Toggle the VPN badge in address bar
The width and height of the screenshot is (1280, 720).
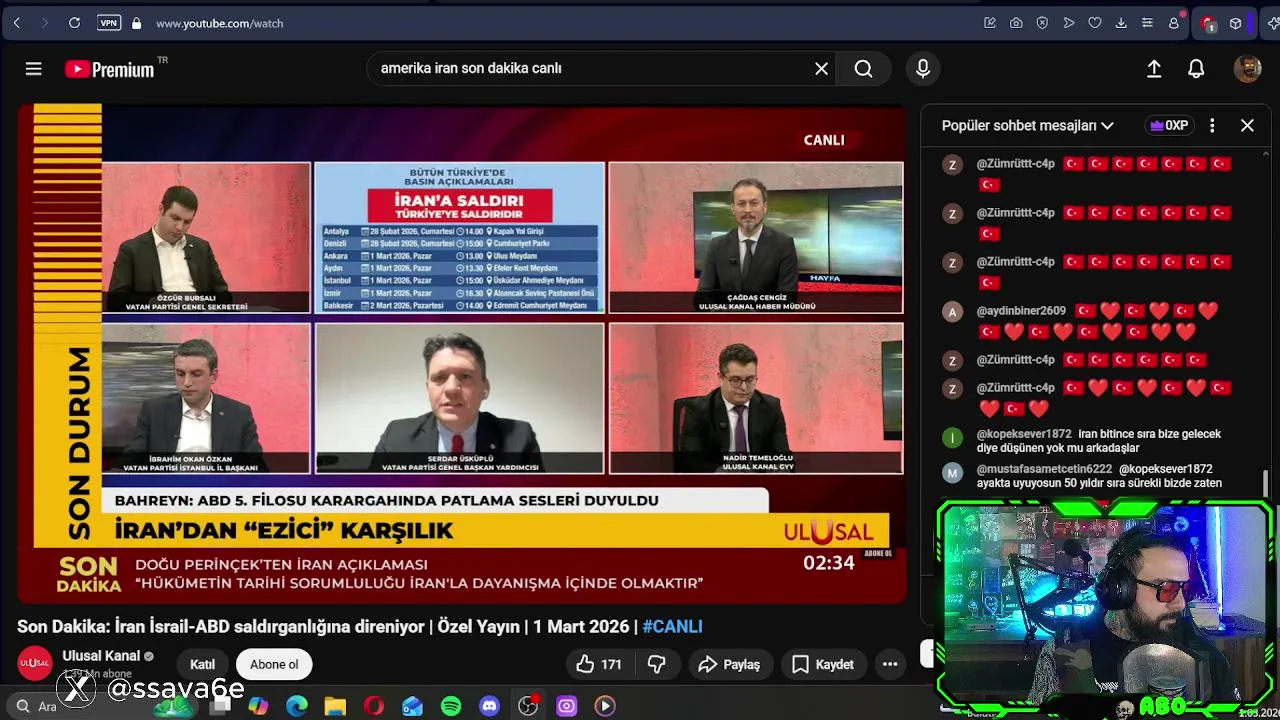click(109, 23)
